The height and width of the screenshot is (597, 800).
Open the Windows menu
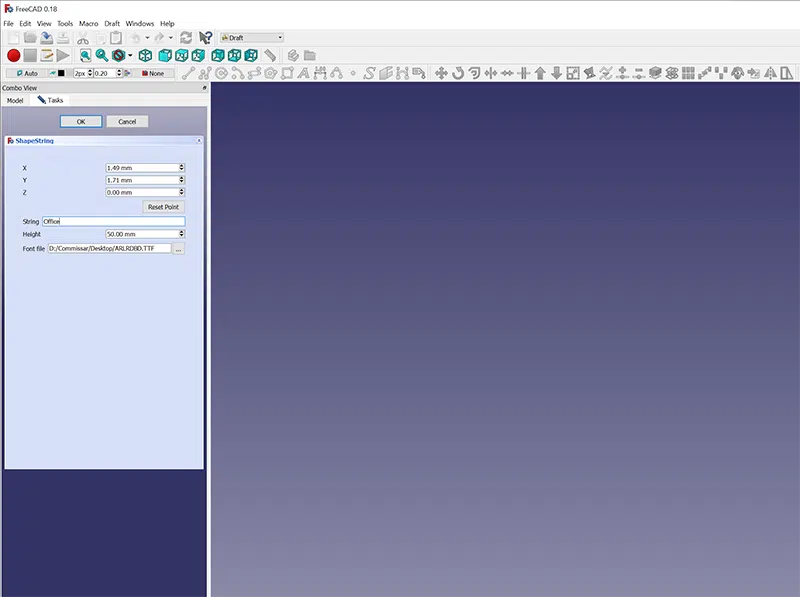point(139,23)
